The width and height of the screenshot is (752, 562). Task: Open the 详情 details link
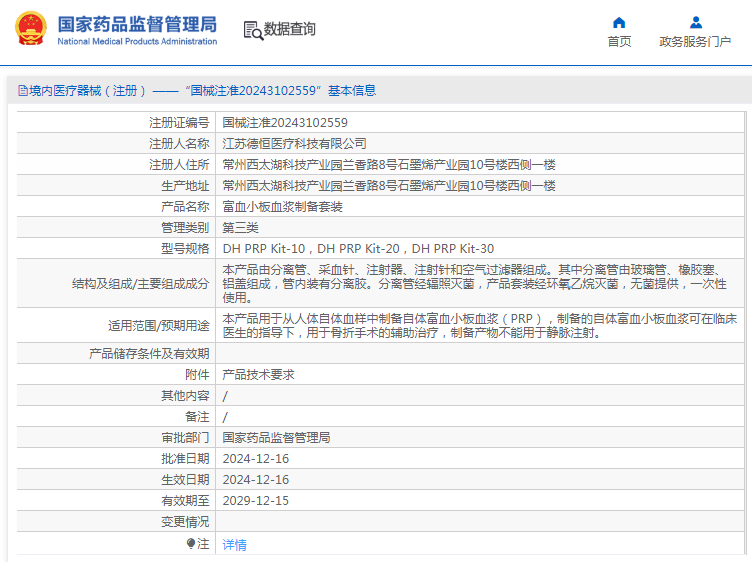(x=235, y=544)
